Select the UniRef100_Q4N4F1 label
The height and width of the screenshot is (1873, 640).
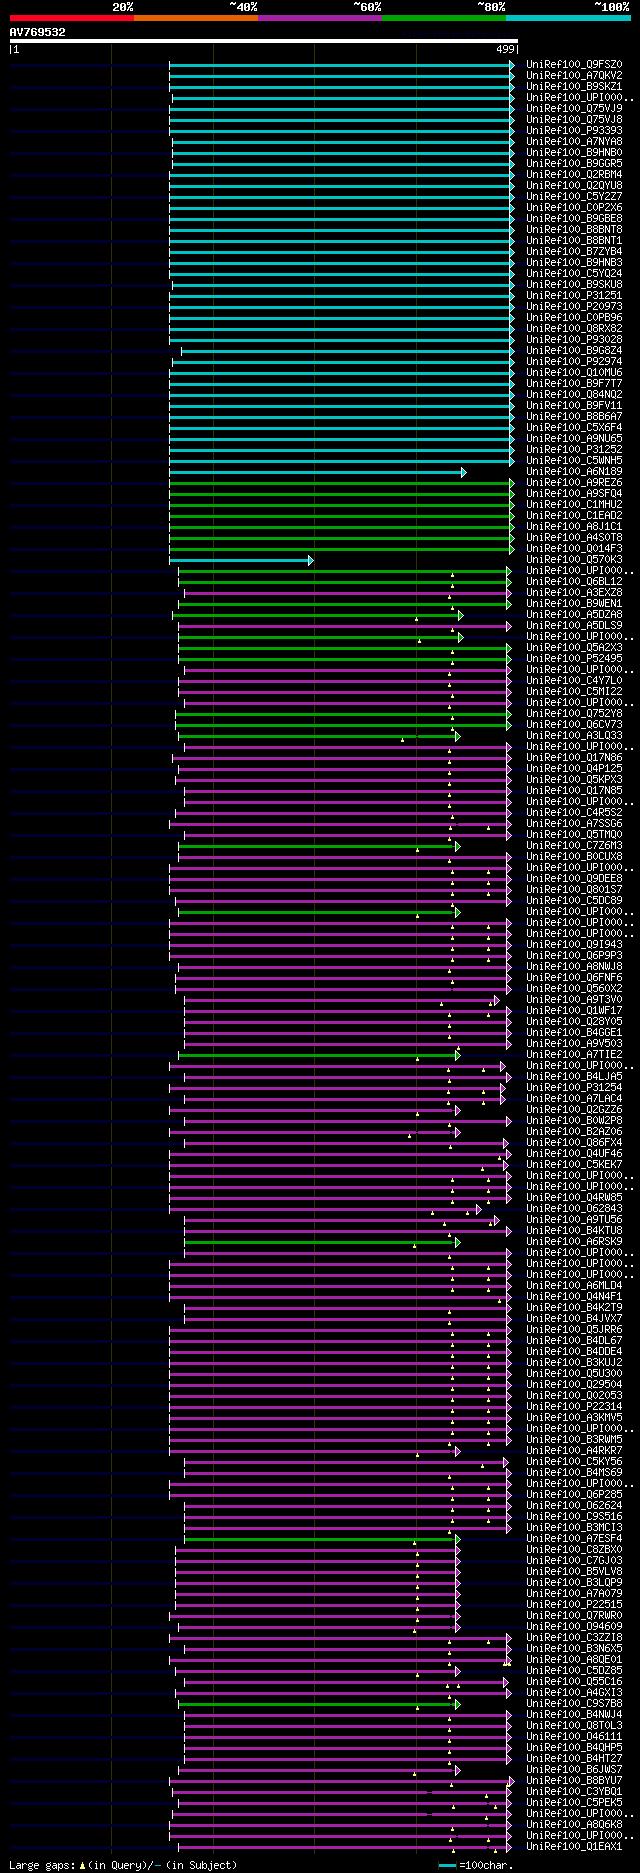point(574,1297)
